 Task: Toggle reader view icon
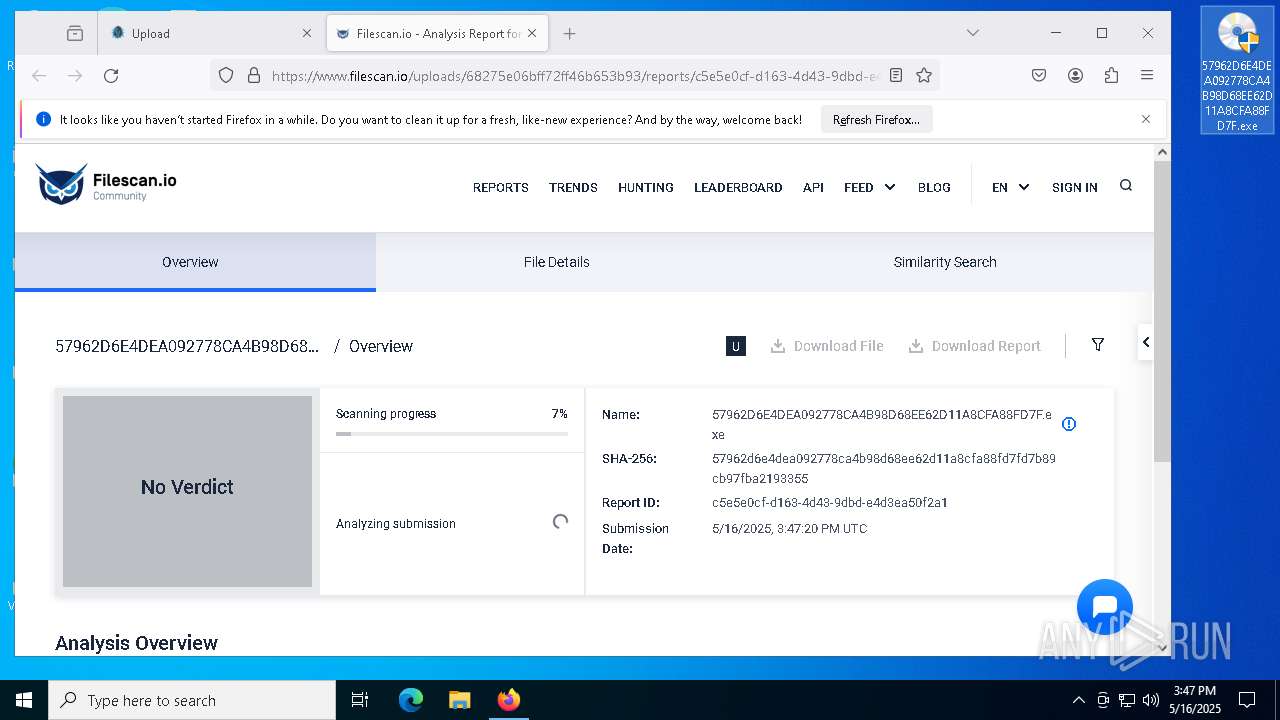coord(896,75)
